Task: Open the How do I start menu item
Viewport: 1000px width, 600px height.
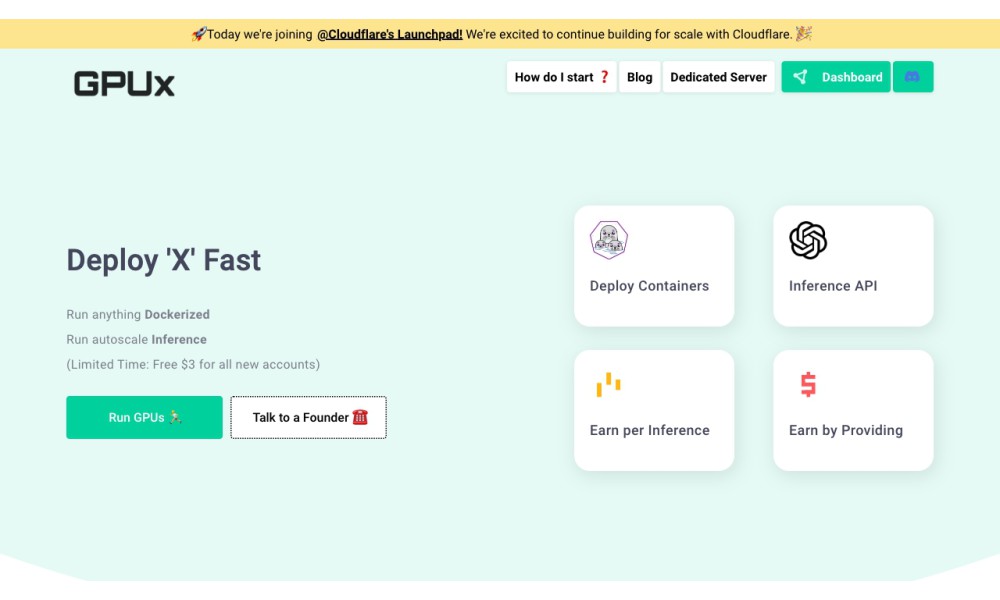Action: click(561, 77)
